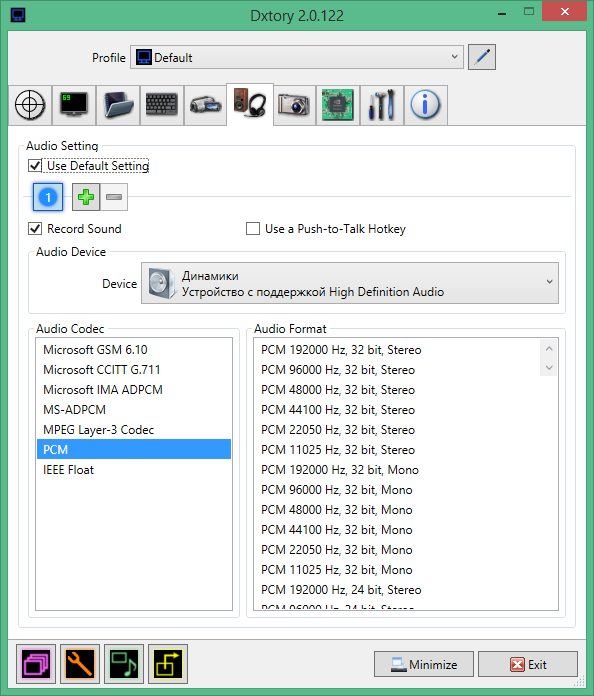
Task: Select PCM 192000 Hz, 24 bit, Stereo
Action: 397,589
